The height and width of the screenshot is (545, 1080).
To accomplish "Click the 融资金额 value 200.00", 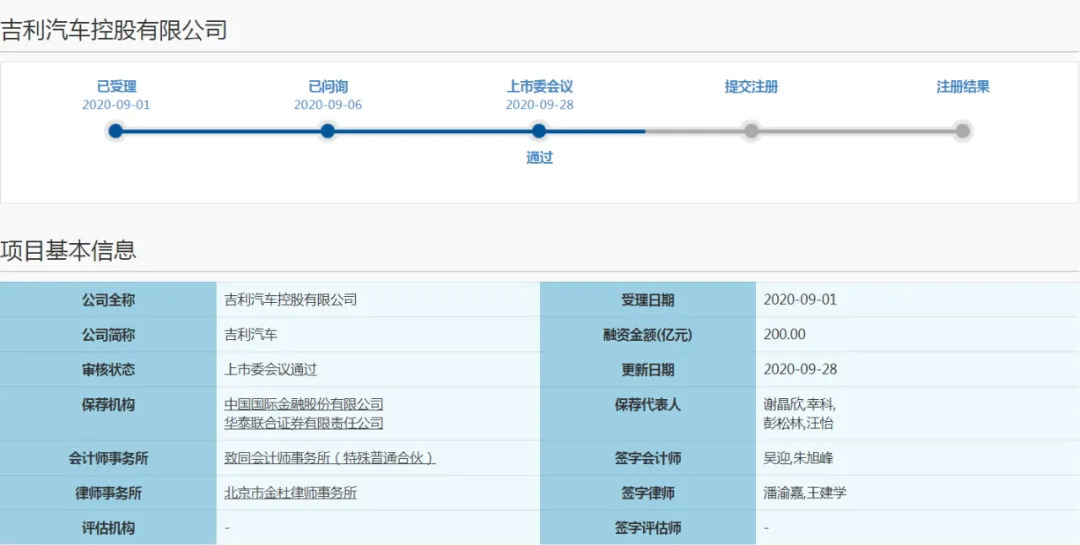I will pyautogui.click(x=784, y=334).
